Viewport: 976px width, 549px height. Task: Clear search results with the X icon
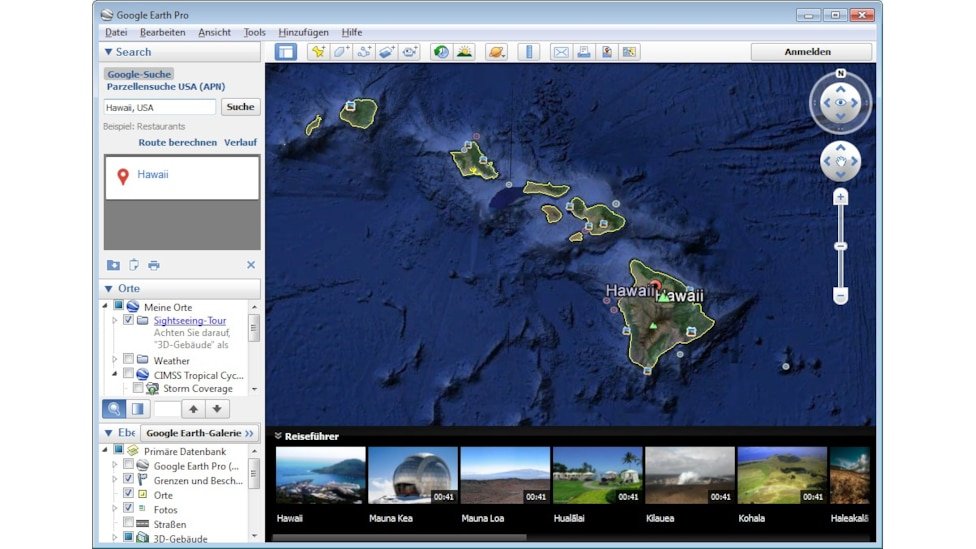(251, 265)
